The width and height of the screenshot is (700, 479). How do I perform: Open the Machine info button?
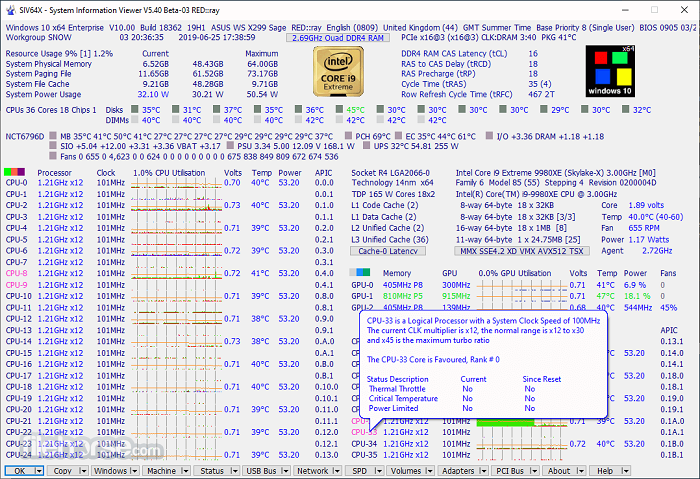(162, 471)
